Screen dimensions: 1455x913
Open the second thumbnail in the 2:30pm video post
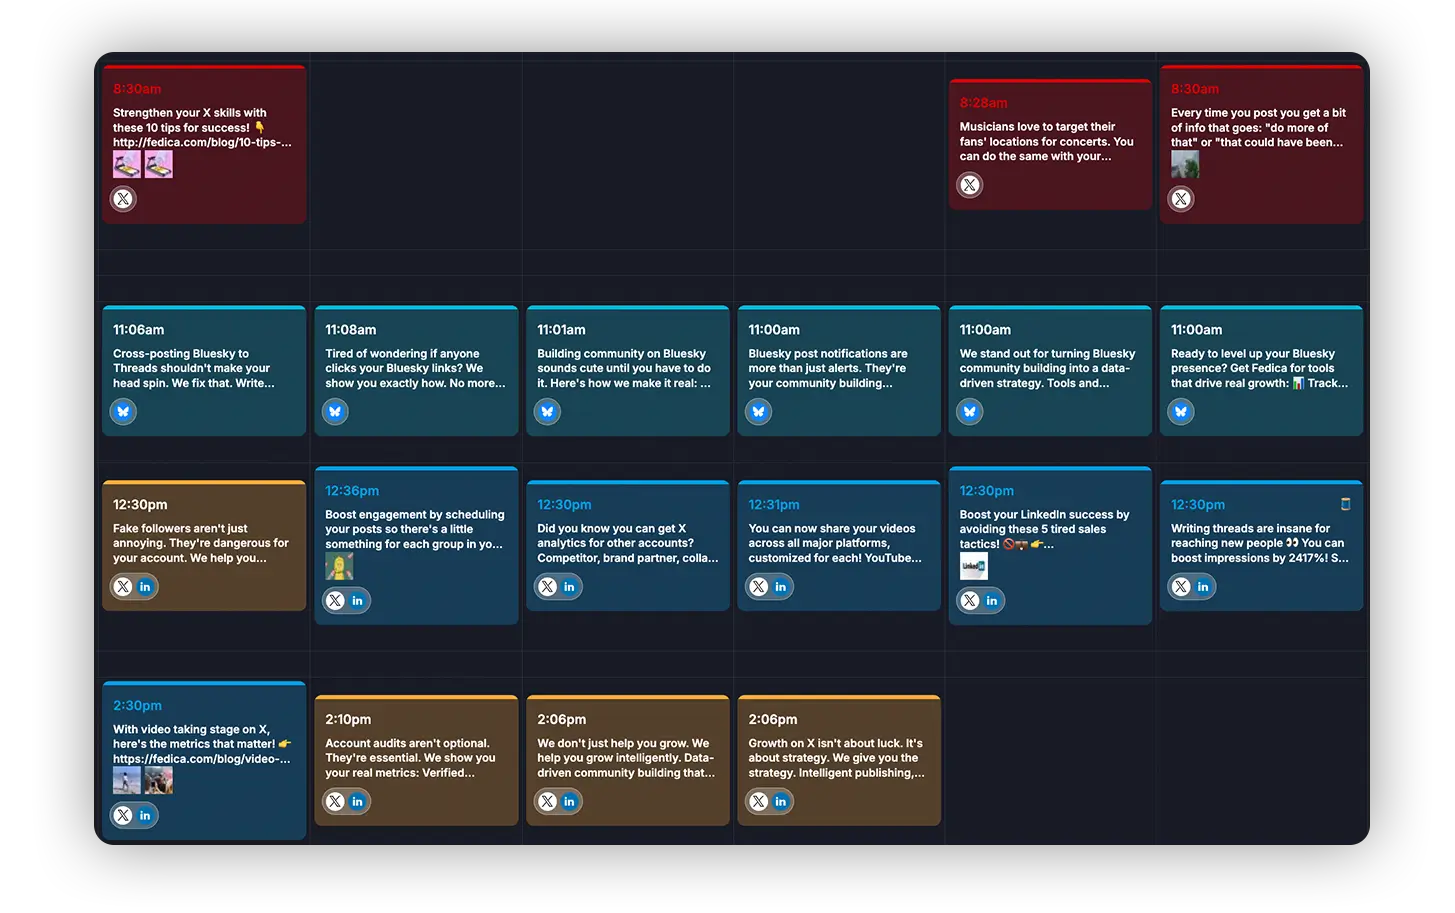158,780
